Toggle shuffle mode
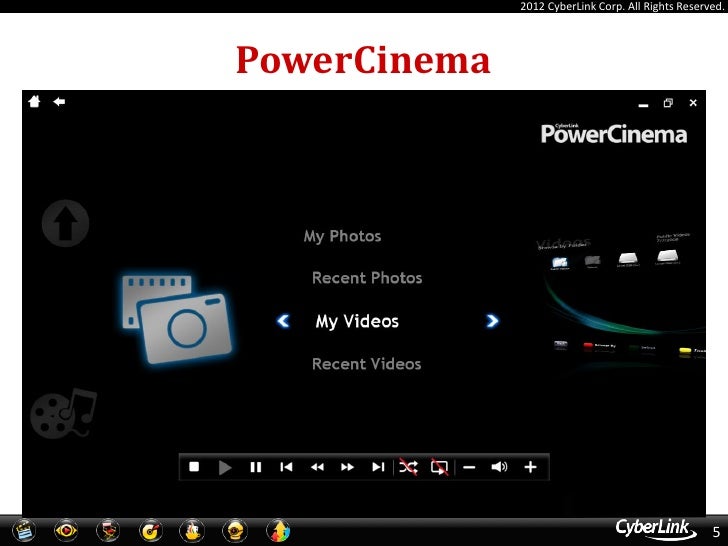 [x=408, y=467]
